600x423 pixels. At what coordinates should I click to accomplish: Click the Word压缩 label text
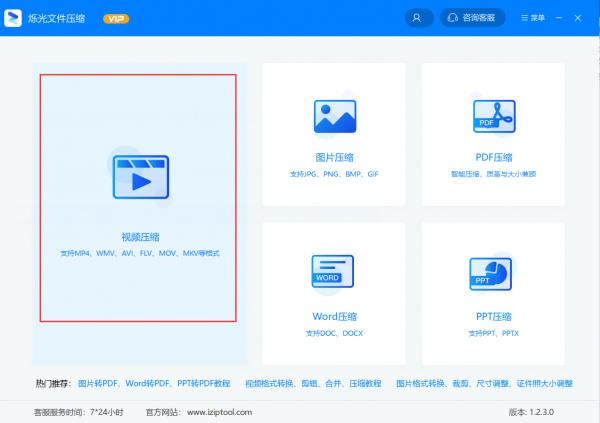tap(334, 316)
